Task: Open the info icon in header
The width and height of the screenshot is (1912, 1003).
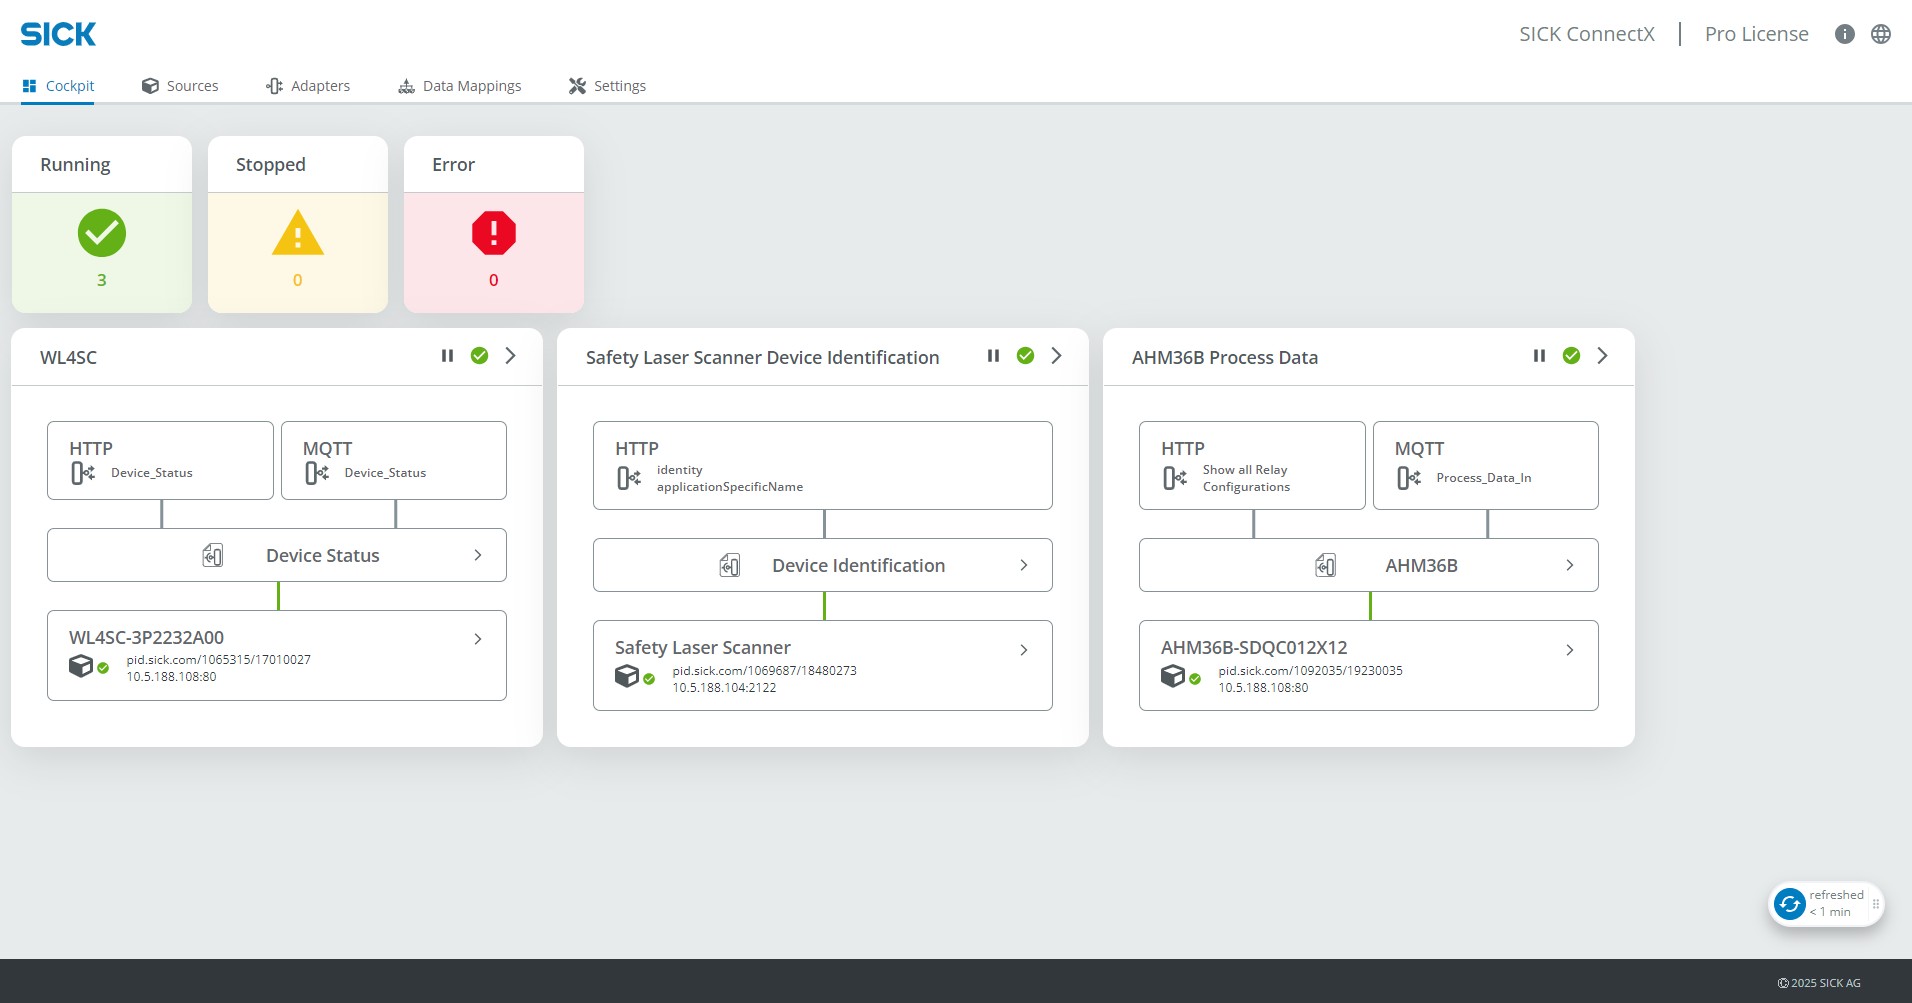Action: coord(1845,34)
